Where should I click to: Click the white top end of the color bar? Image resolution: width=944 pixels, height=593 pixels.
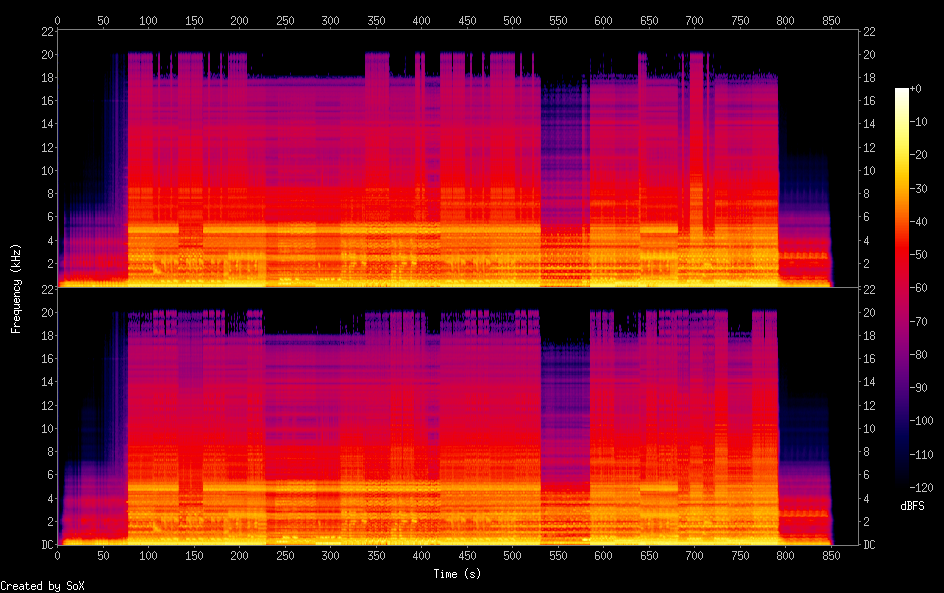coord(901,92)
